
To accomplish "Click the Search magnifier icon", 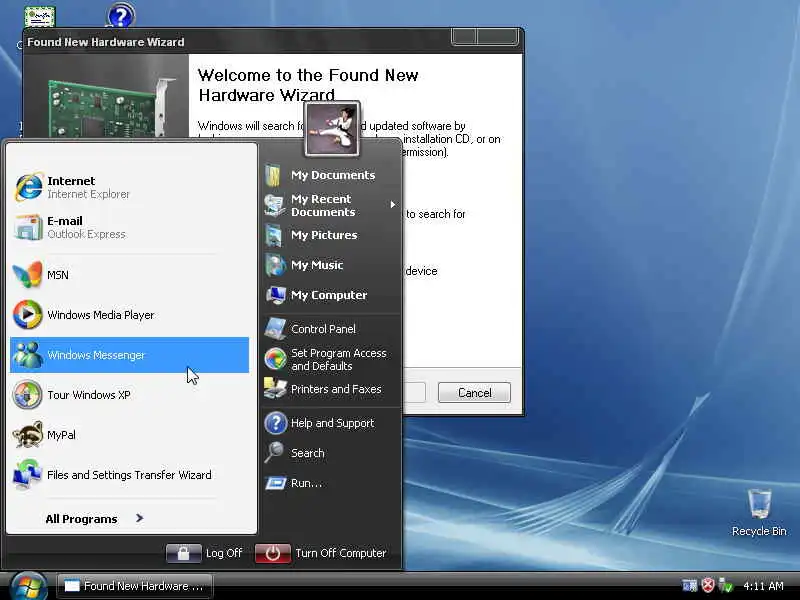I will tap(274, 453).
